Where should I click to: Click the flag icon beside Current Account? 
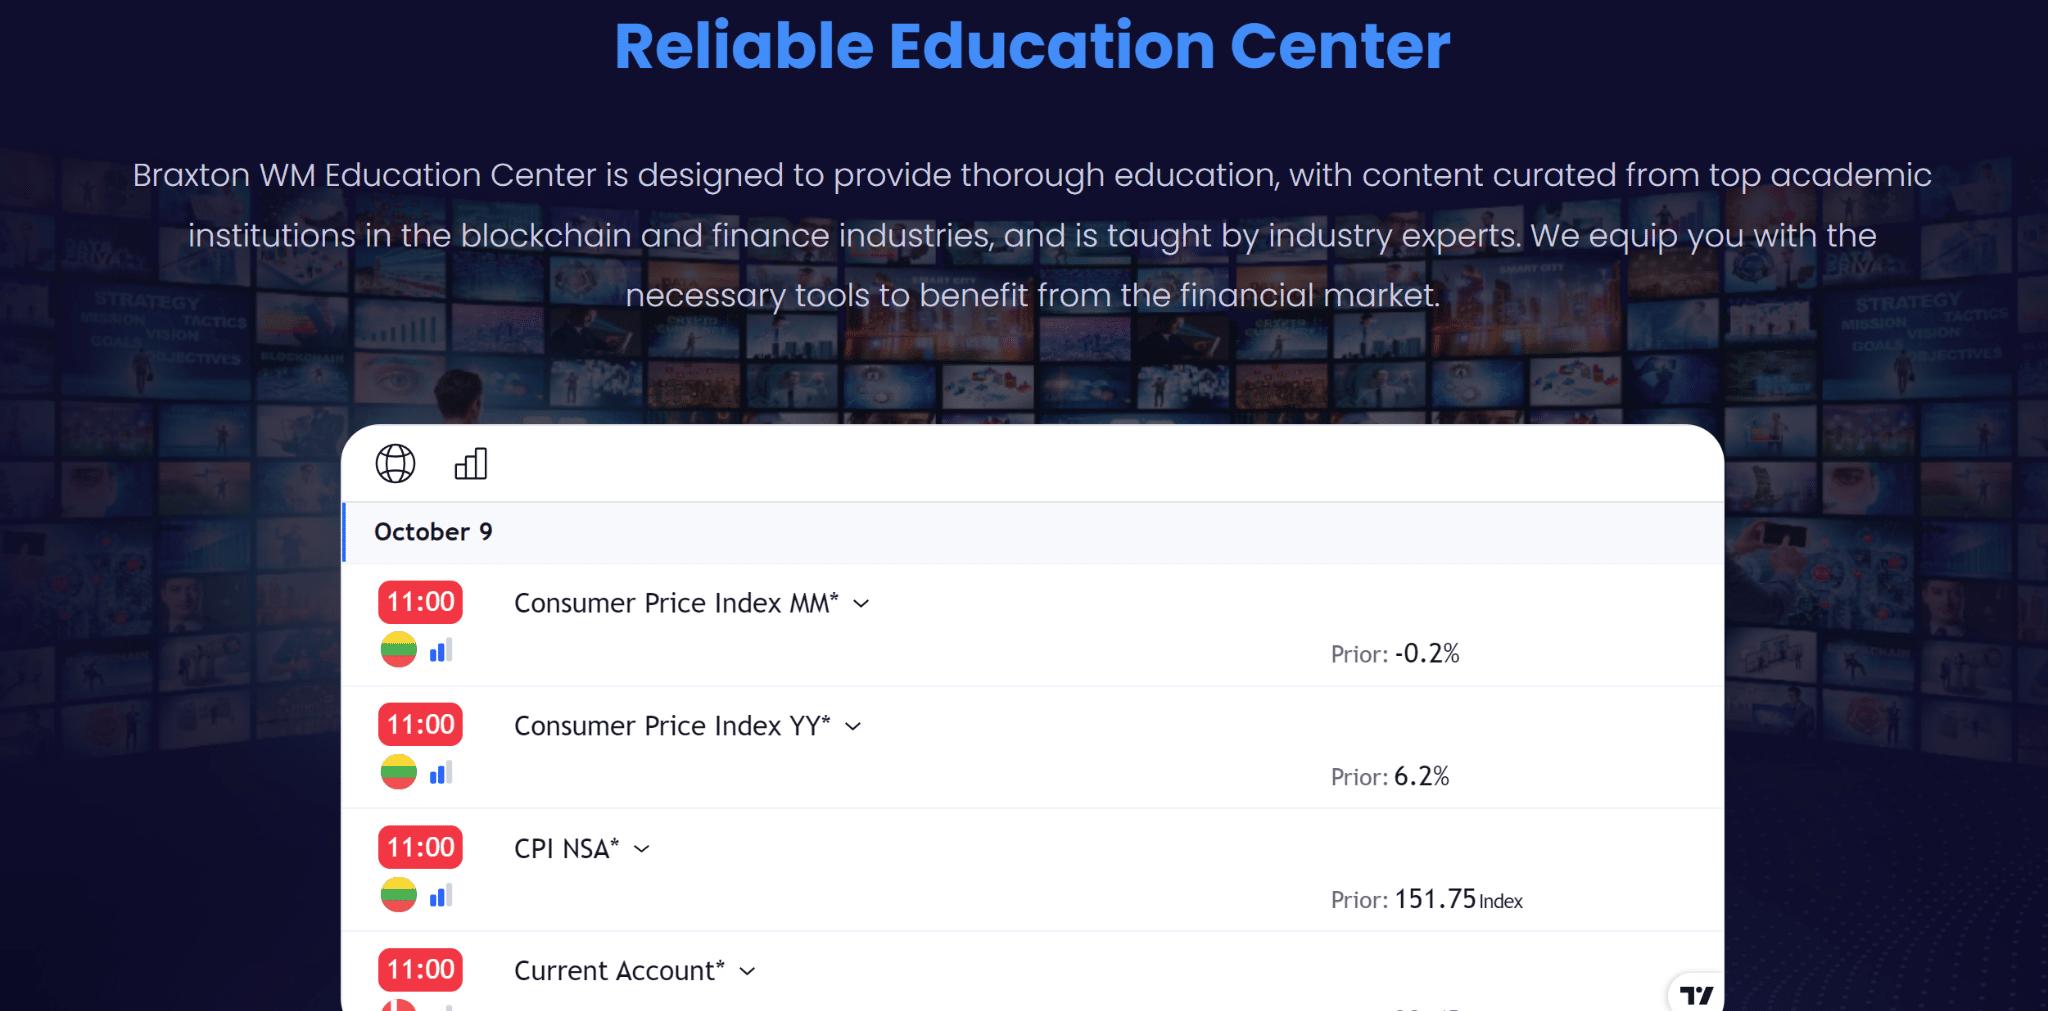(398, 1004)
